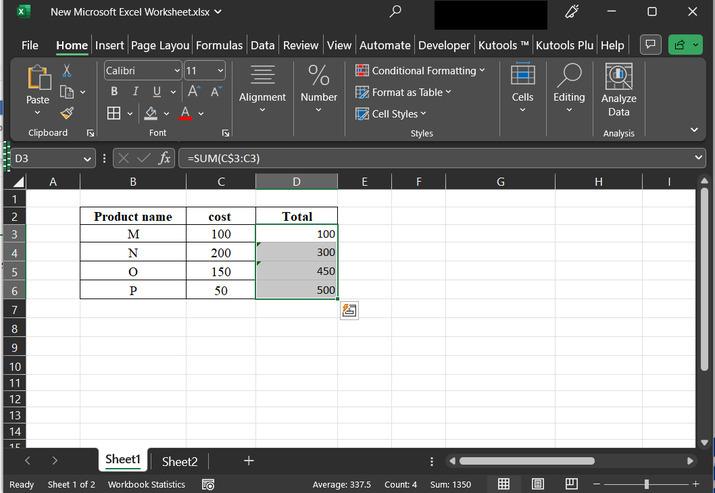Image resolution: width=715 pixels, height=493 pixels.
Task: Click the Format Painter brush icon
Action: [67, 113]
